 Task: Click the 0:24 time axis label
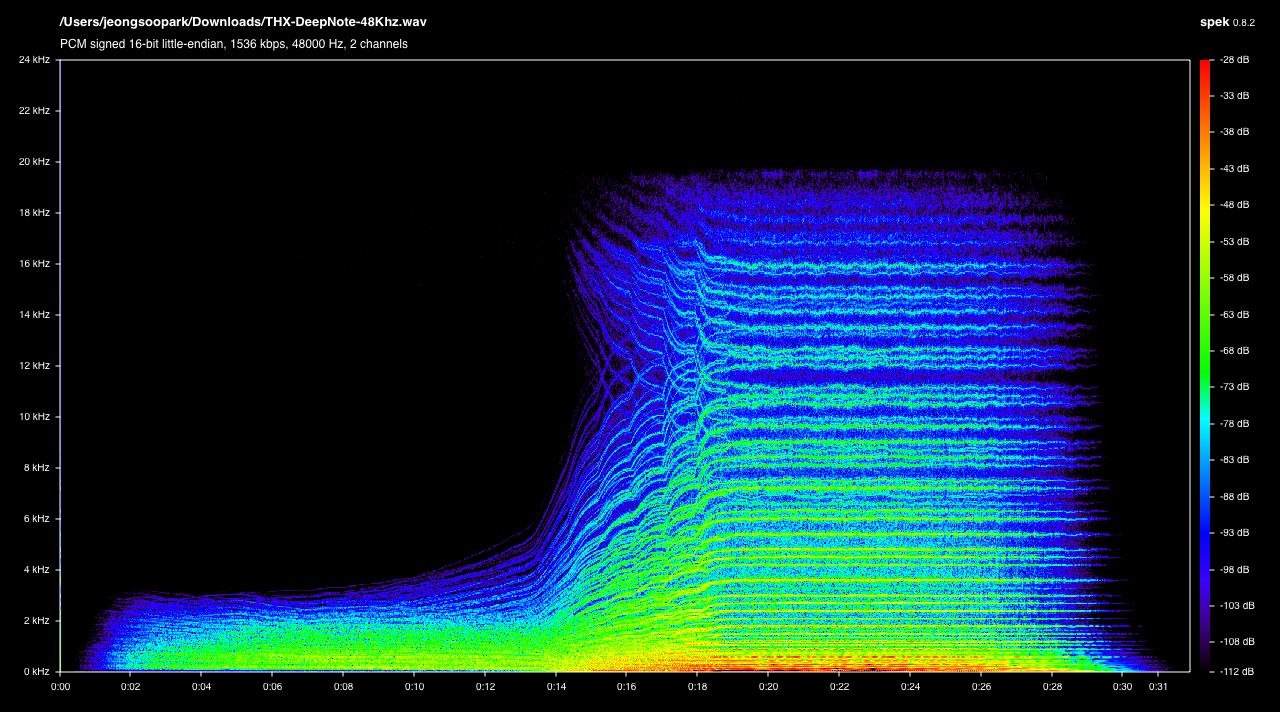910,687
